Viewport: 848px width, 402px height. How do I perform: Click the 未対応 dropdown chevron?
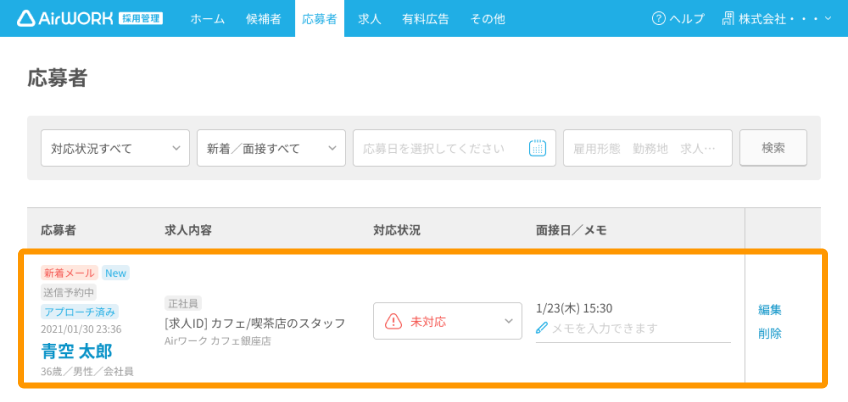click(508, 321)
